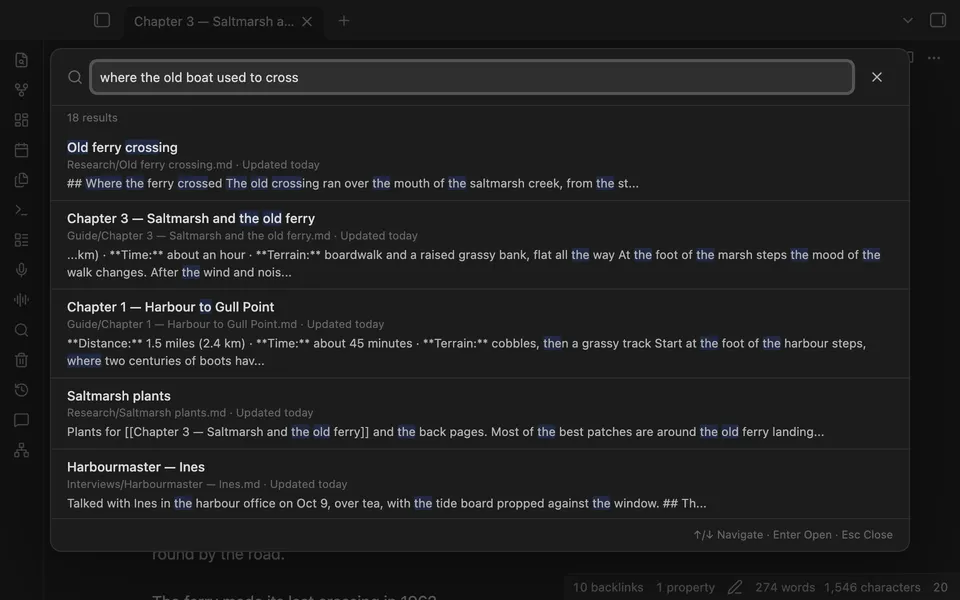Open the 'Chapter 3 — Saltmarsh and the old ferry' result
The width and height of the screenshot is (960, 600).
tap(480, 245)
